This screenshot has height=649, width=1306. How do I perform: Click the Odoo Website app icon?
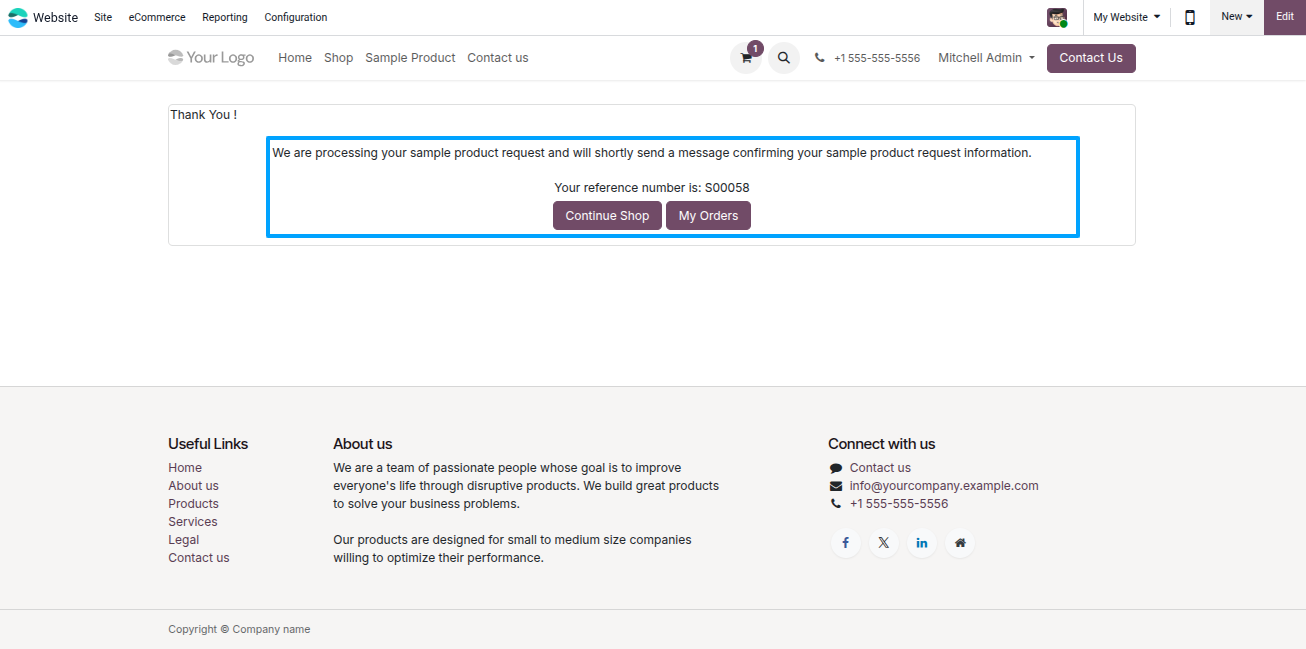(x=18, y=17)
